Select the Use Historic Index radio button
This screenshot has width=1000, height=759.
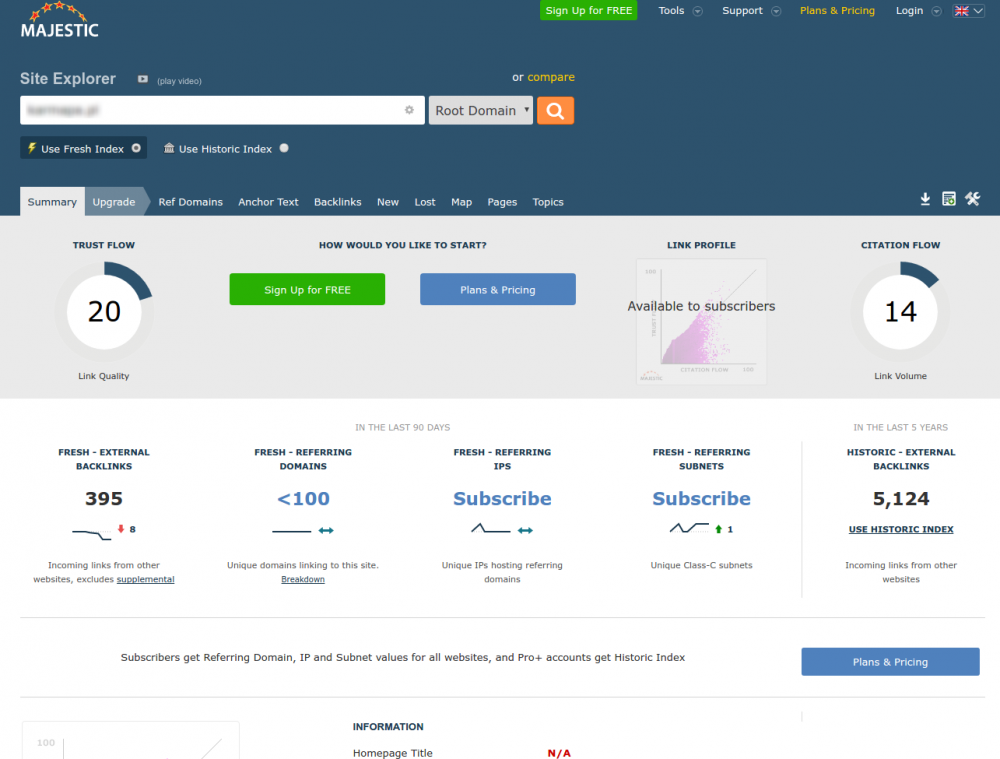point(284,148)
